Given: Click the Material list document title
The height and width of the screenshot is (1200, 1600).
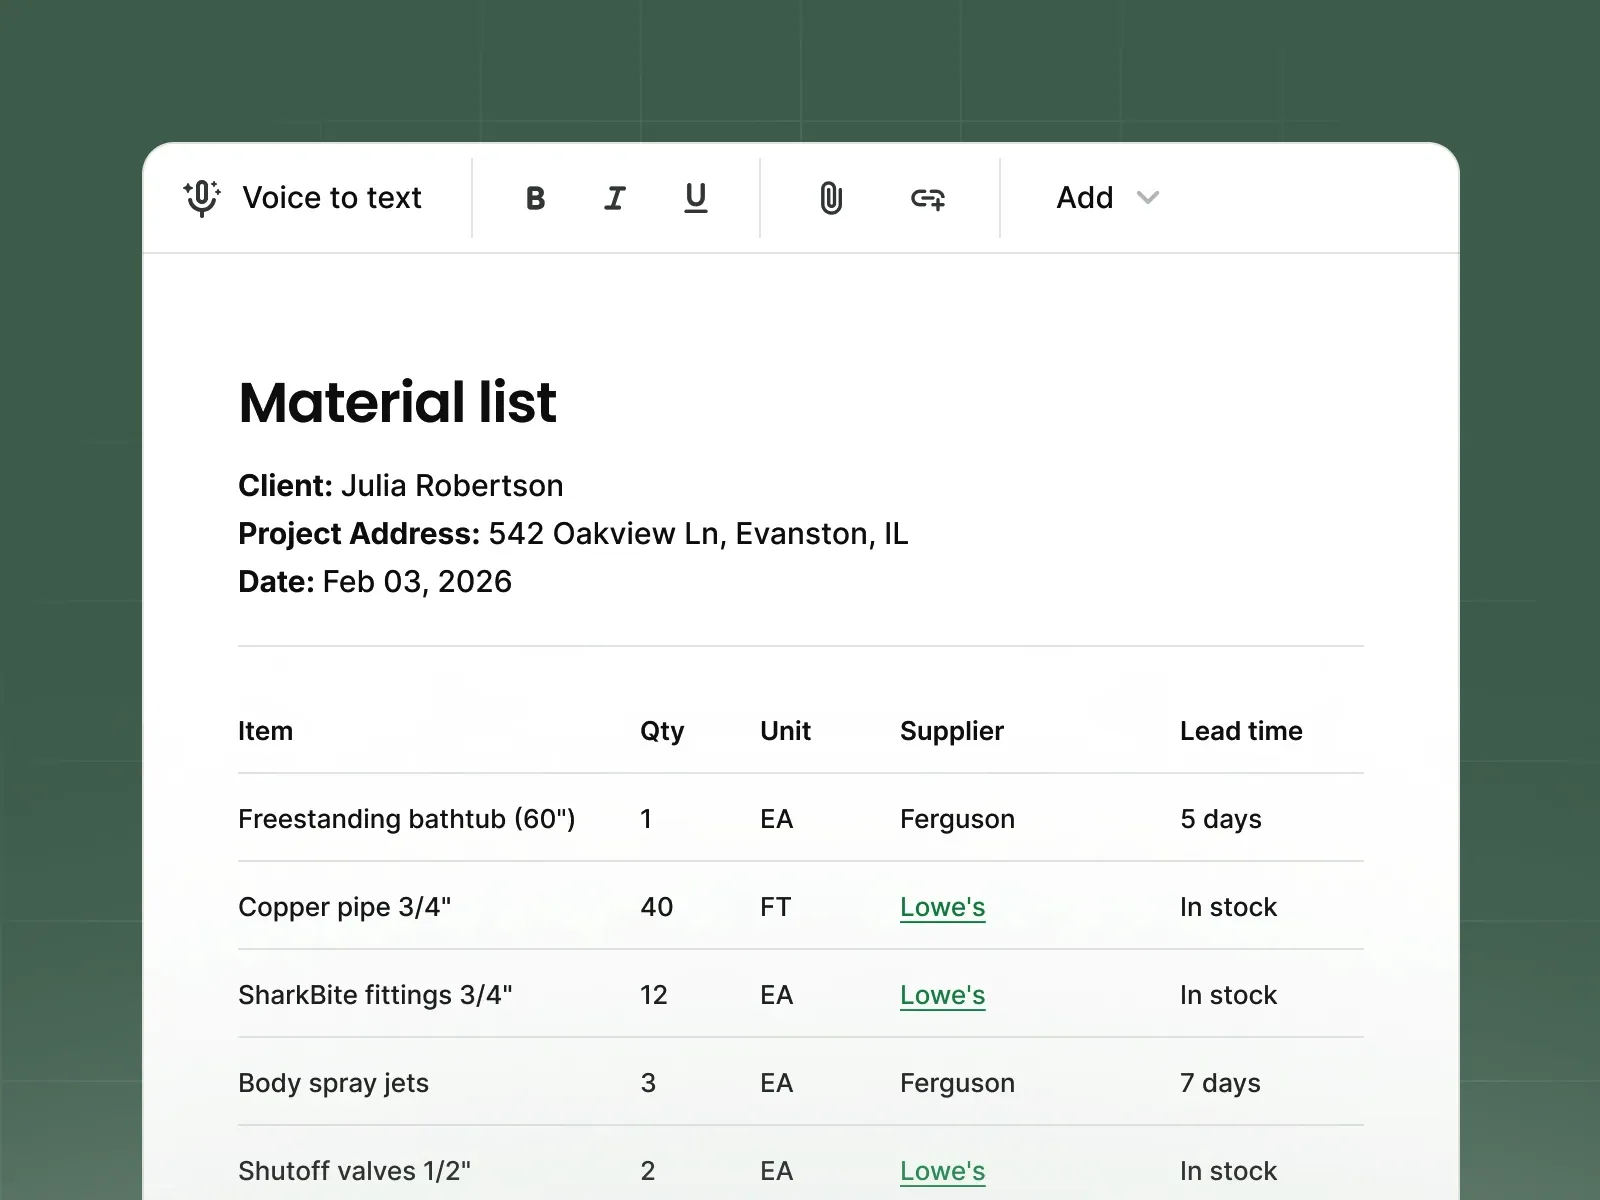Looking at the screenshot, I should pos(397,402).
